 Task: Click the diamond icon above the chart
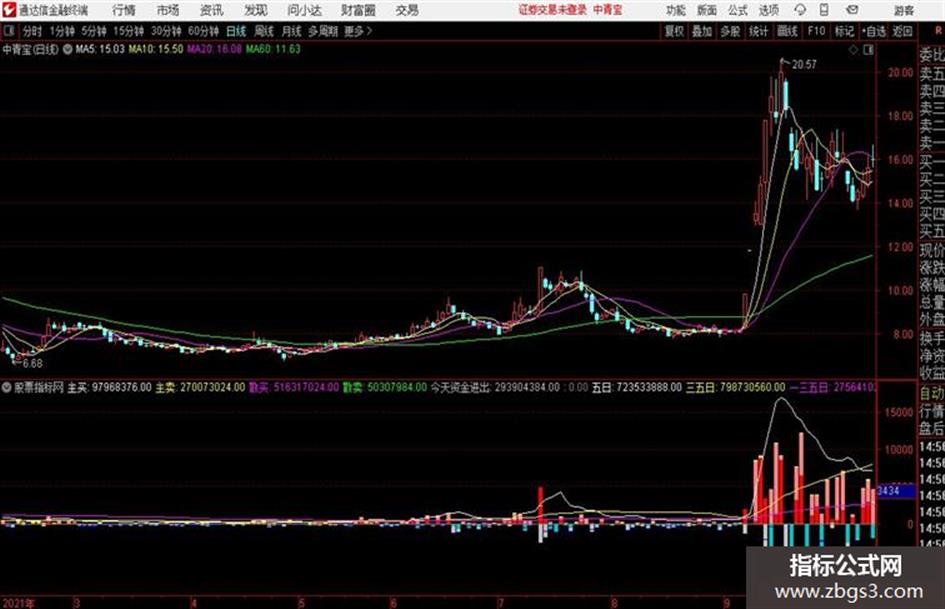tap(853, 50)
